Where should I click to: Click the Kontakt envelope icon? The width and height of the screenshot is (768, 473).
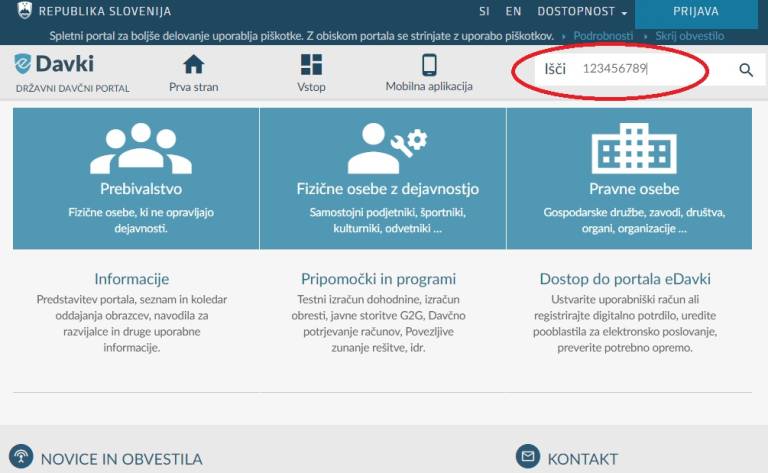coord(528,456)
